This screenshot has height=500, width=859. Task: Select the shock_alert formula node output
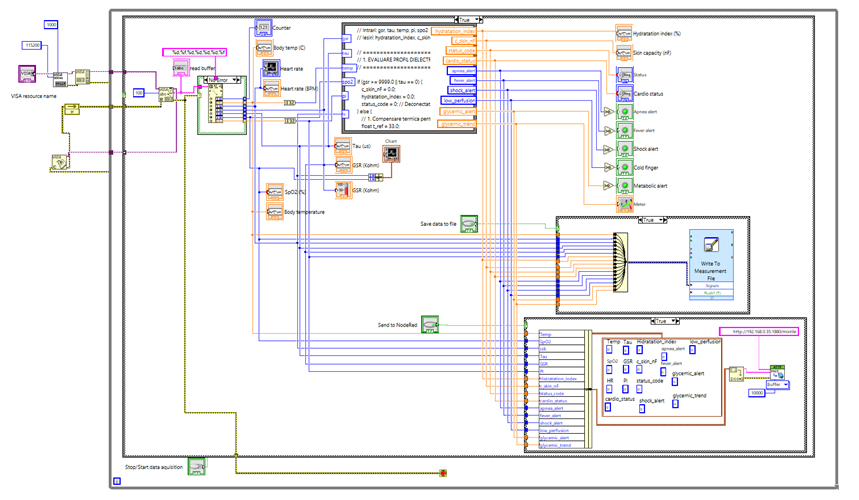click(x=462, y=90)
